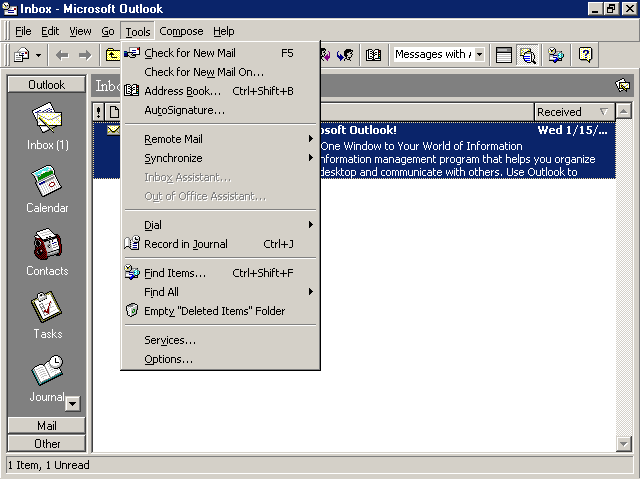Click the Received column header

pos(574,112)
